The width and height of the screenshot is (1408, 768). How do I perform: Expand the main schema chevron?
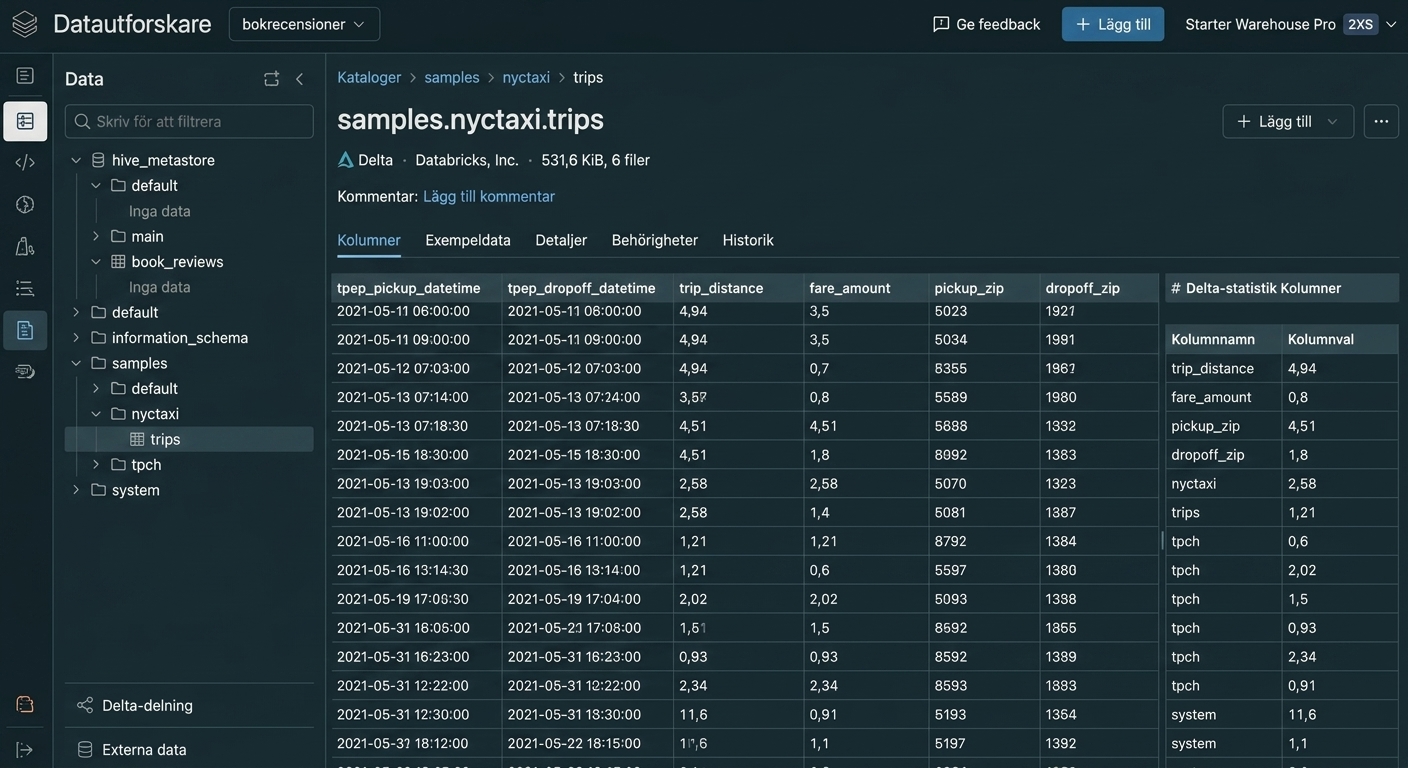coord(96,236)
